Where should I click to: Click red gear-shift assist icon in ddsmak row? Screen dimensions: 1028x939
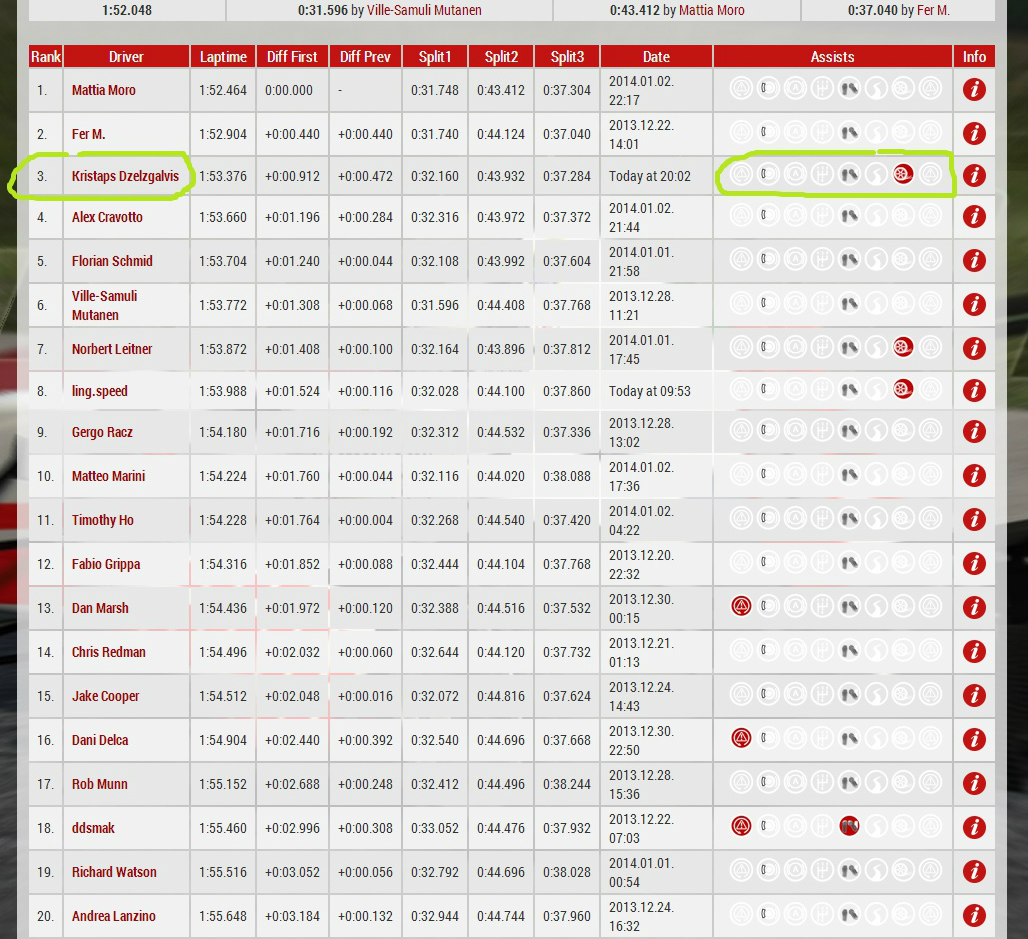click(x=849, y=826)
